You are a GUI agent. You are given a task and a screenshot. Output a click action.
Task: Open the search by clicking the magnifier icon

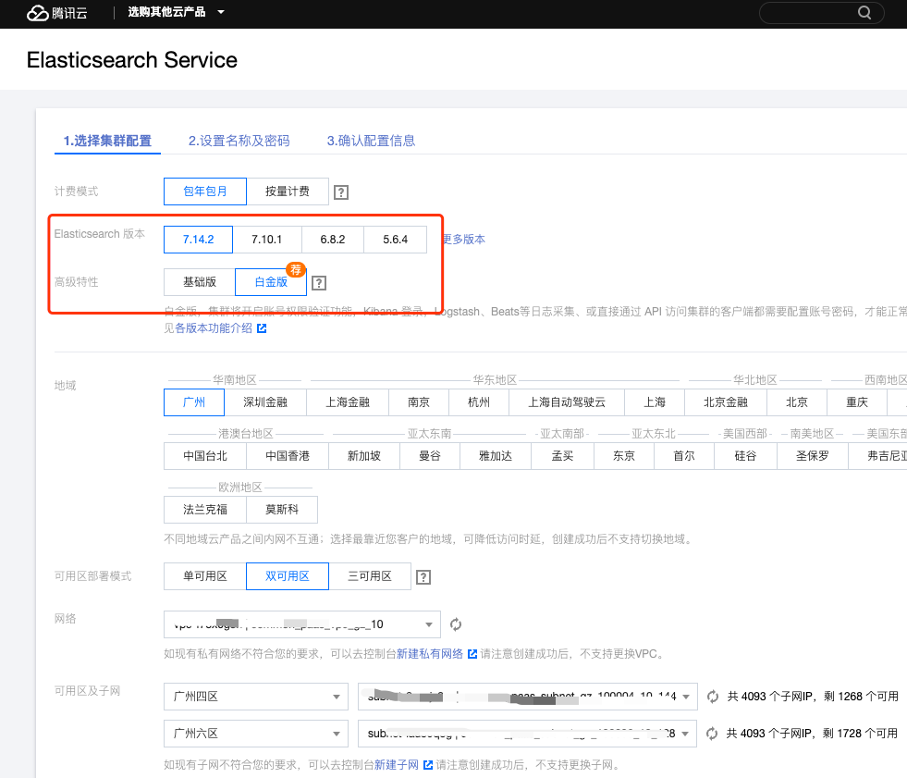click(x=864, y=12)
